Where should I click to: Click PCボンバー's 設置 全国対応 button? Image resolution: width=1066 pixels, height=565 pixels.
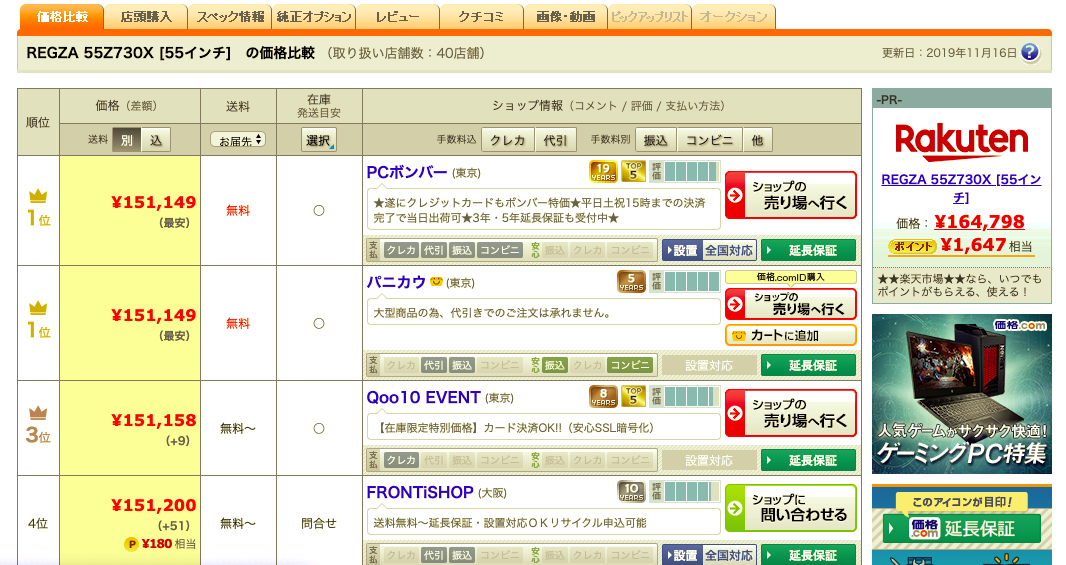pos(709,250)
